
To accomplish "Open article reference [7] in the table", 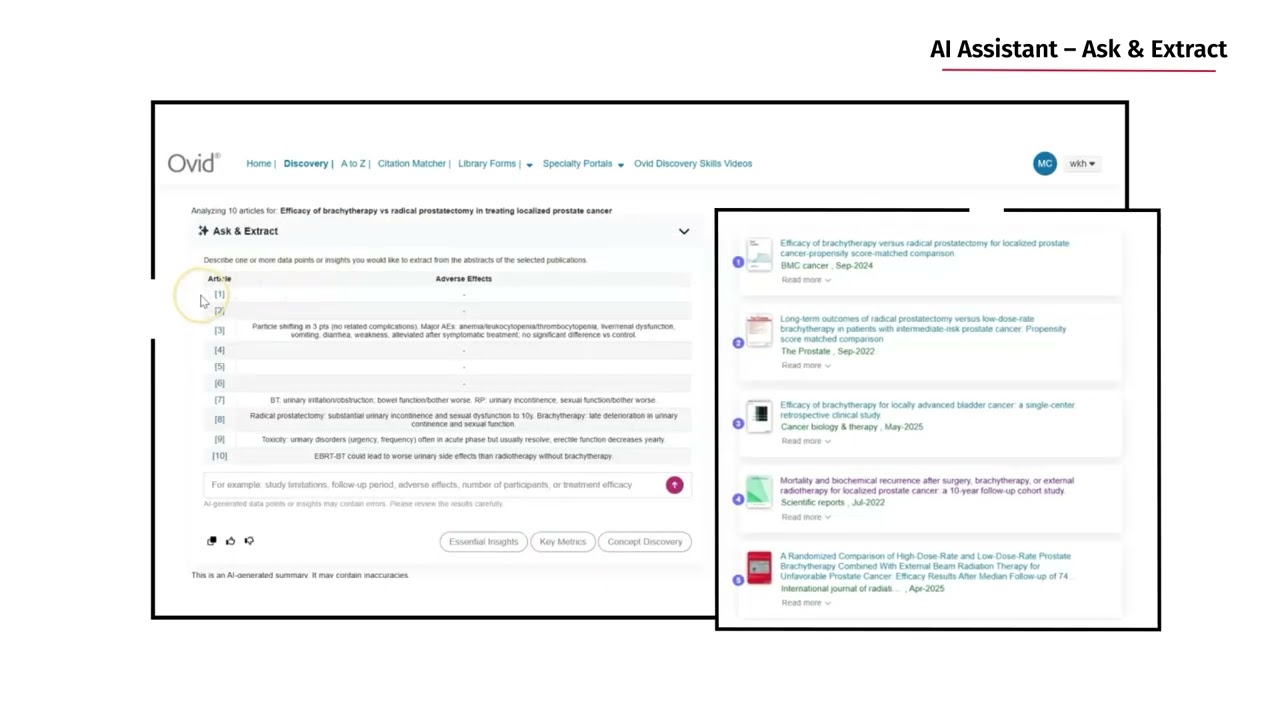I will 219,400.
